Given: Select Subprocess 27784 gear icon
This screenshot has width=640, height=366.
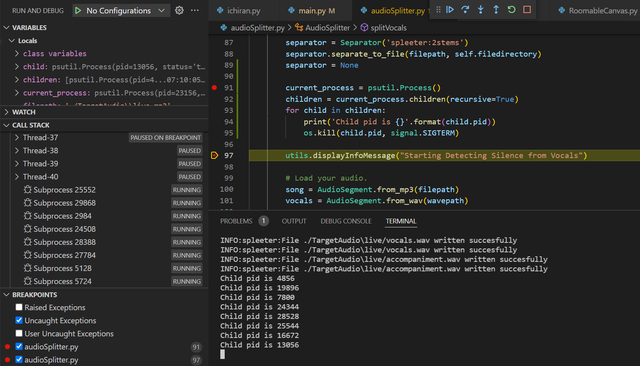Looking at the screenshot, I should point(27,255).
